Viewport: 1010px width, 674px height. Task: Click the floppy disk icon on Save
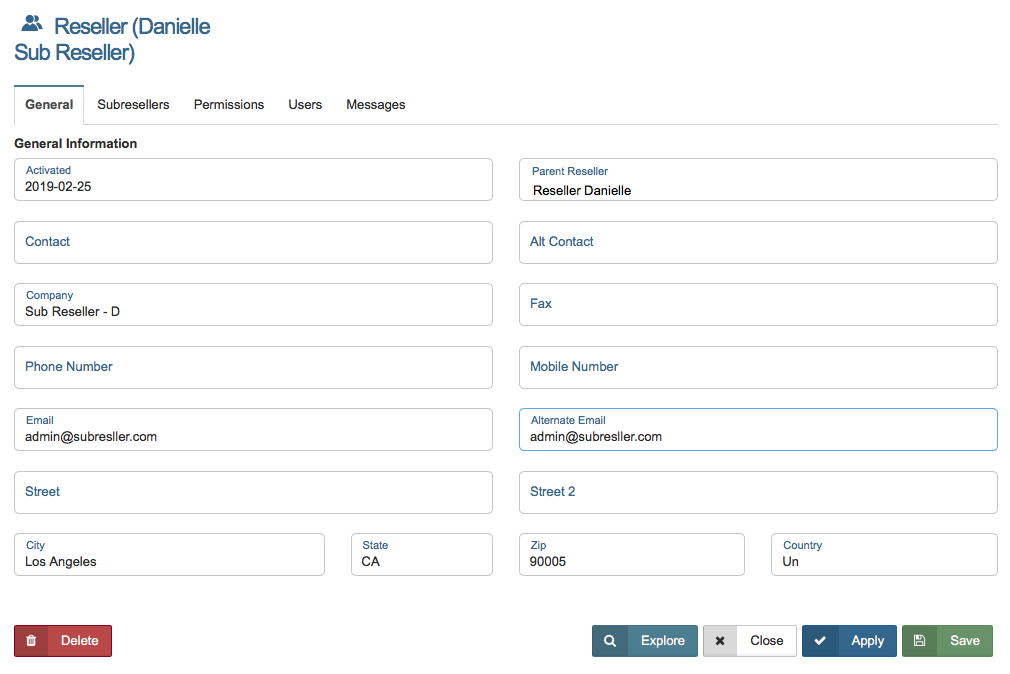pos(920,641)
